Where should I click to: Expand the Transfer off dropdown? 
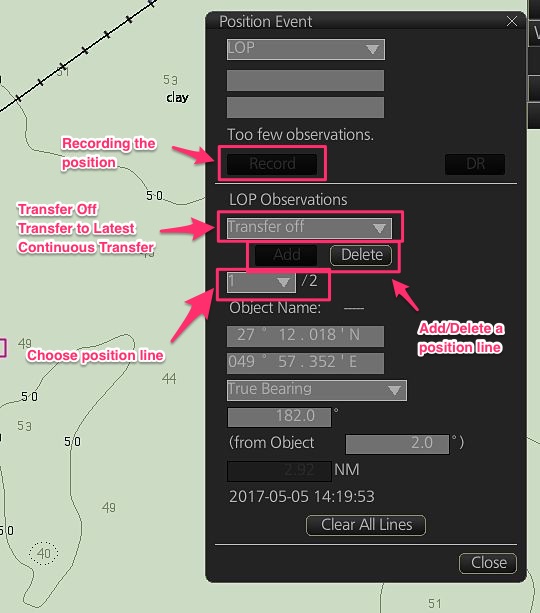coord(309,228)
